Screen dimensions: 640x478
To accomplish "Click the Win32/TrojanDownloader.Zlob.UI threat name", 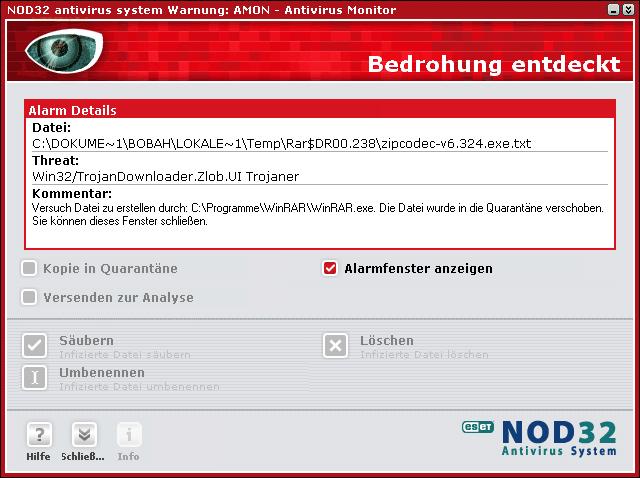I will [x=166, y=176].
